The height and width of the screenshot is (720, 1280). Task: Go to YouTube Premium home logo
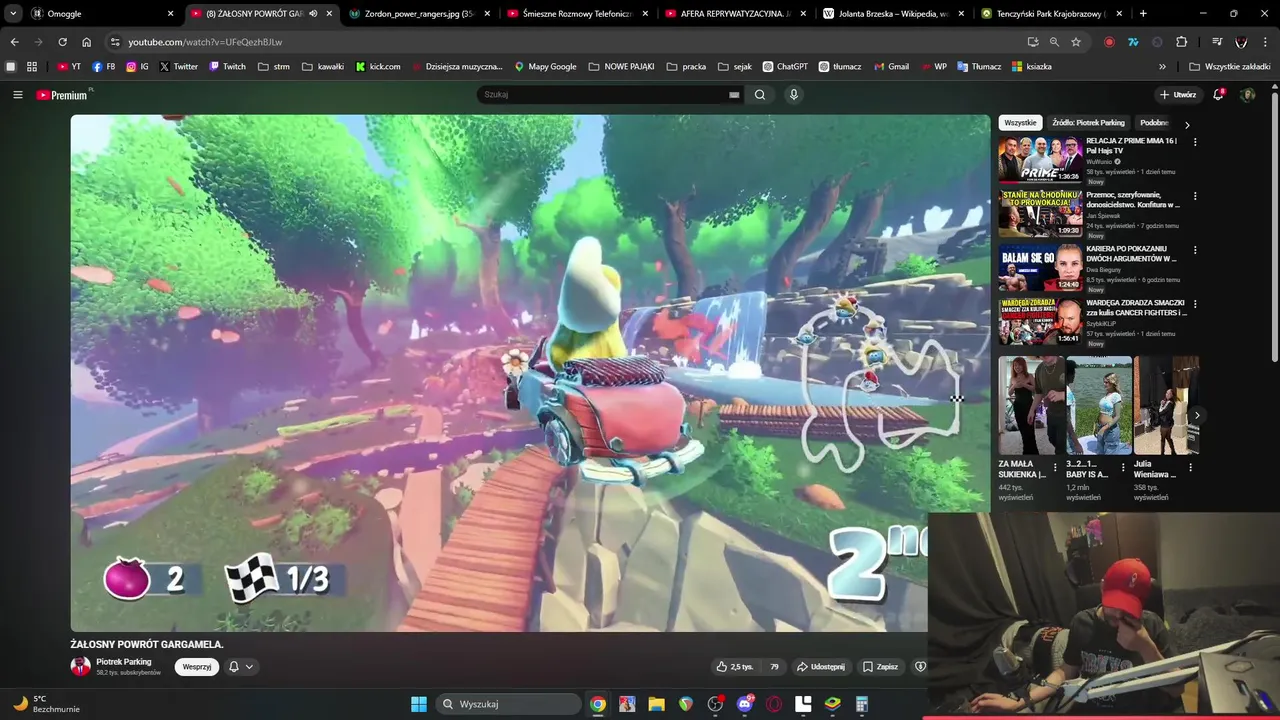[x=62, y=95]
